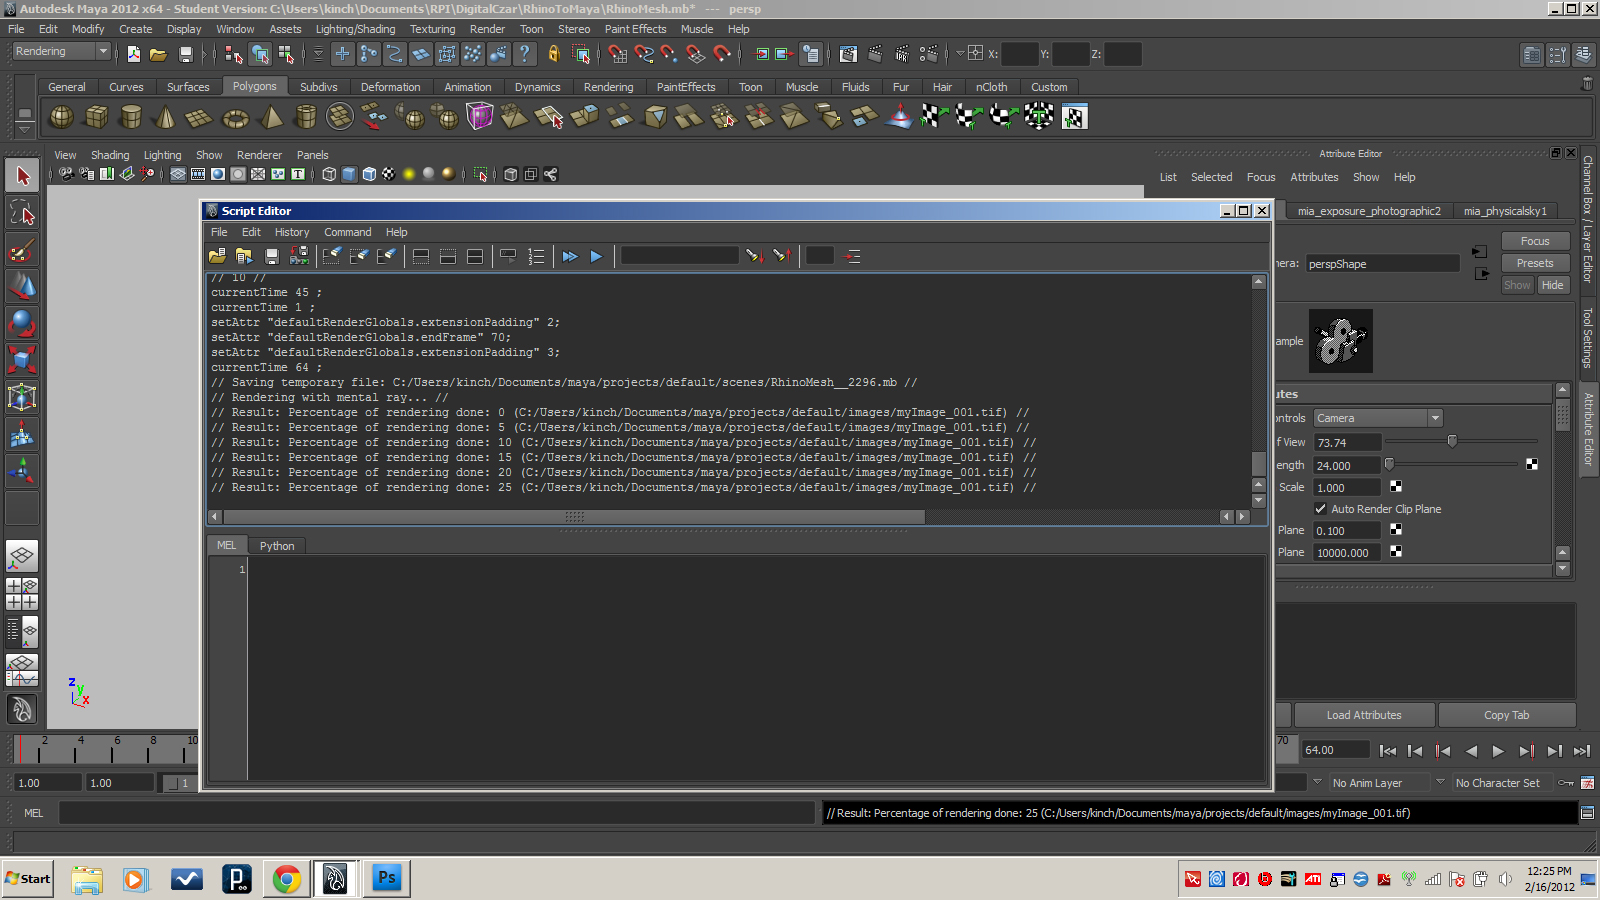Launch Photoshop from the taskbar

coord(386,879)
